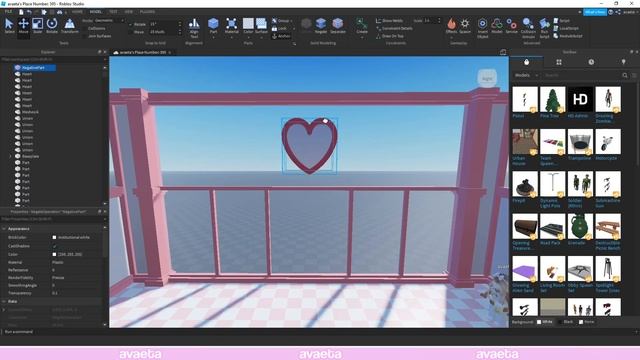Activate the Move tool
The height and width of the screenshot is (360, 640).
[x=23, y=26]
